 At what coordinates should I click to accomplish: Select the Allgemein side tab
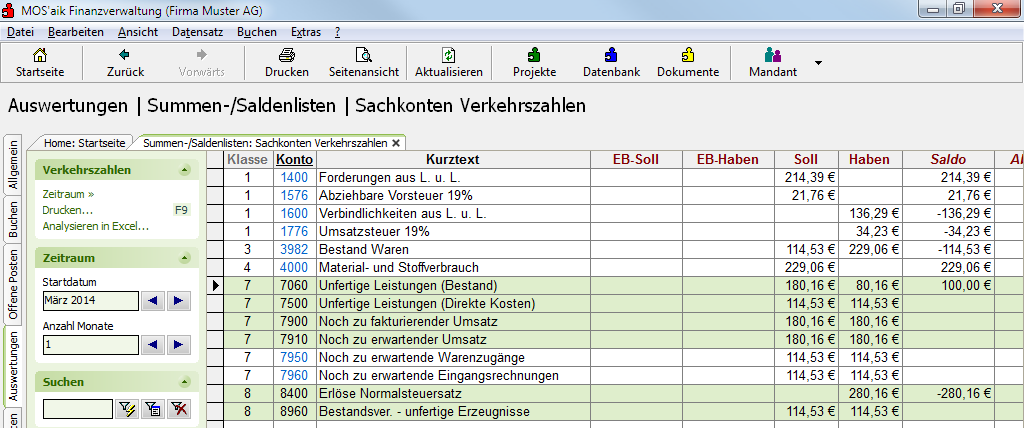coord(13,164)
